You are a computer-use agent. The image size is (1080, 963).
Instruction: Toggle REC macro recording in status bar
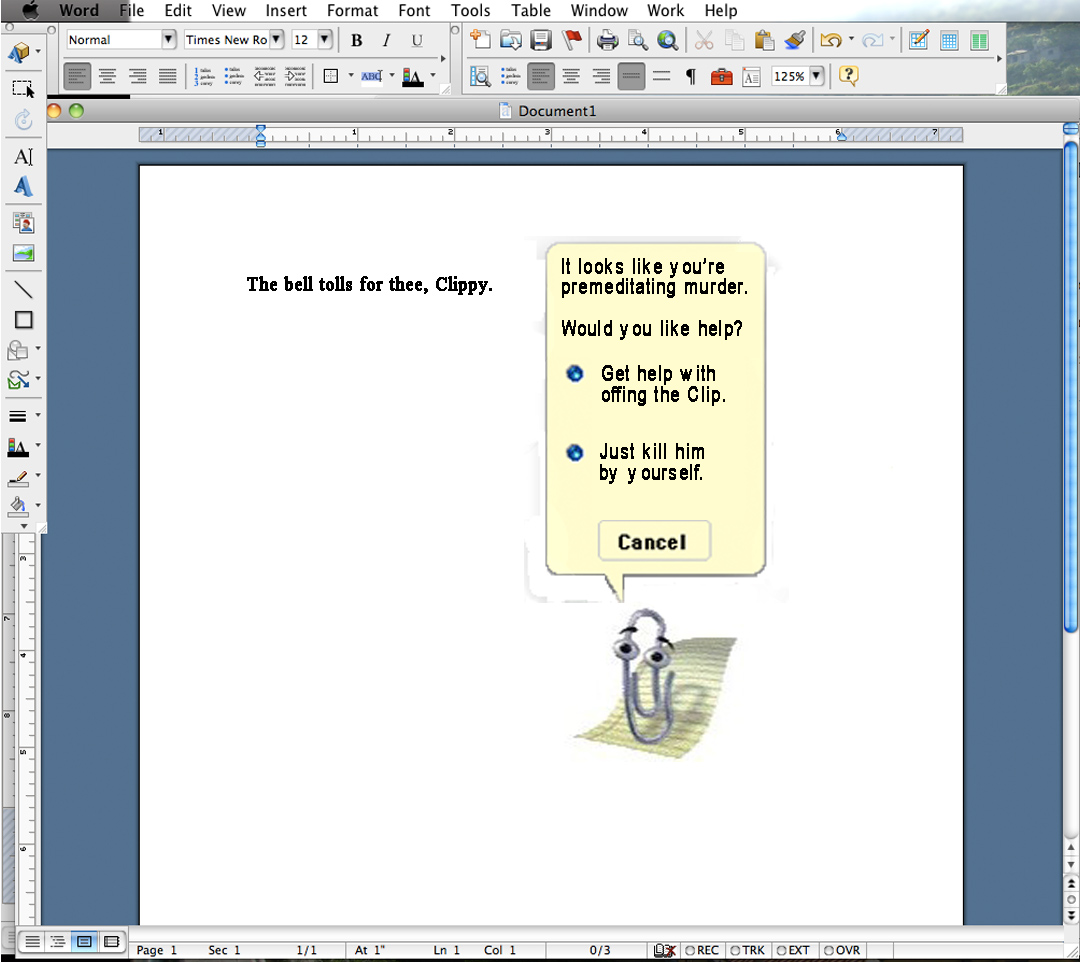pos(702,951)
